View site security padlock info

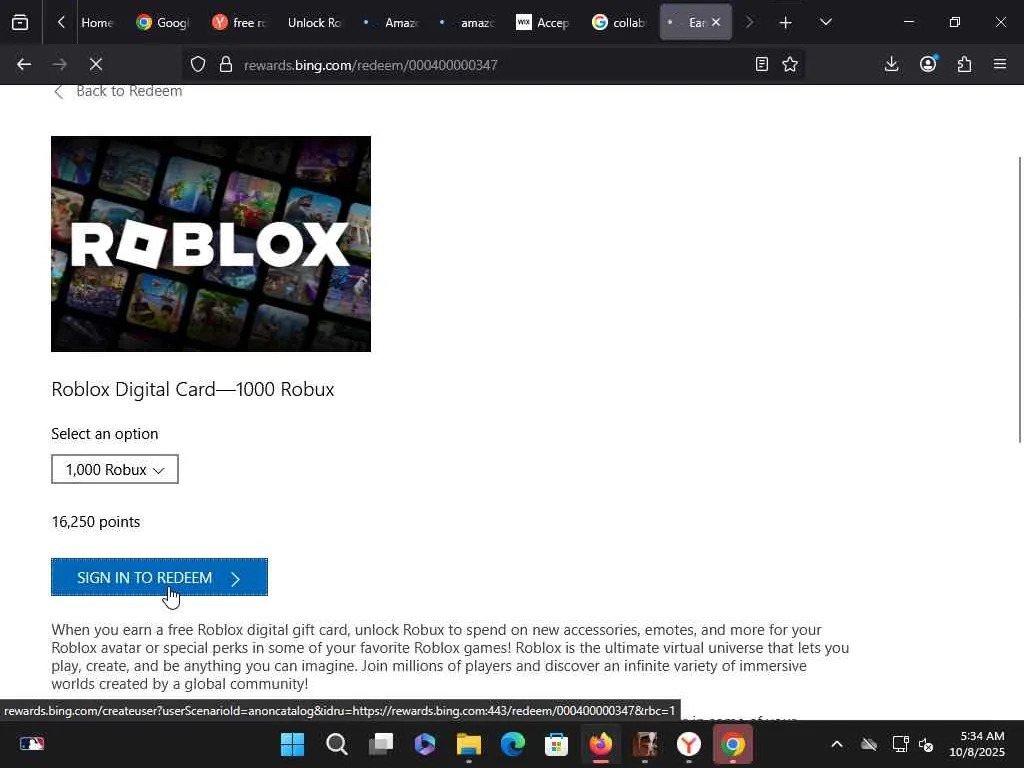pyautogui.click(x=226, y=64)
